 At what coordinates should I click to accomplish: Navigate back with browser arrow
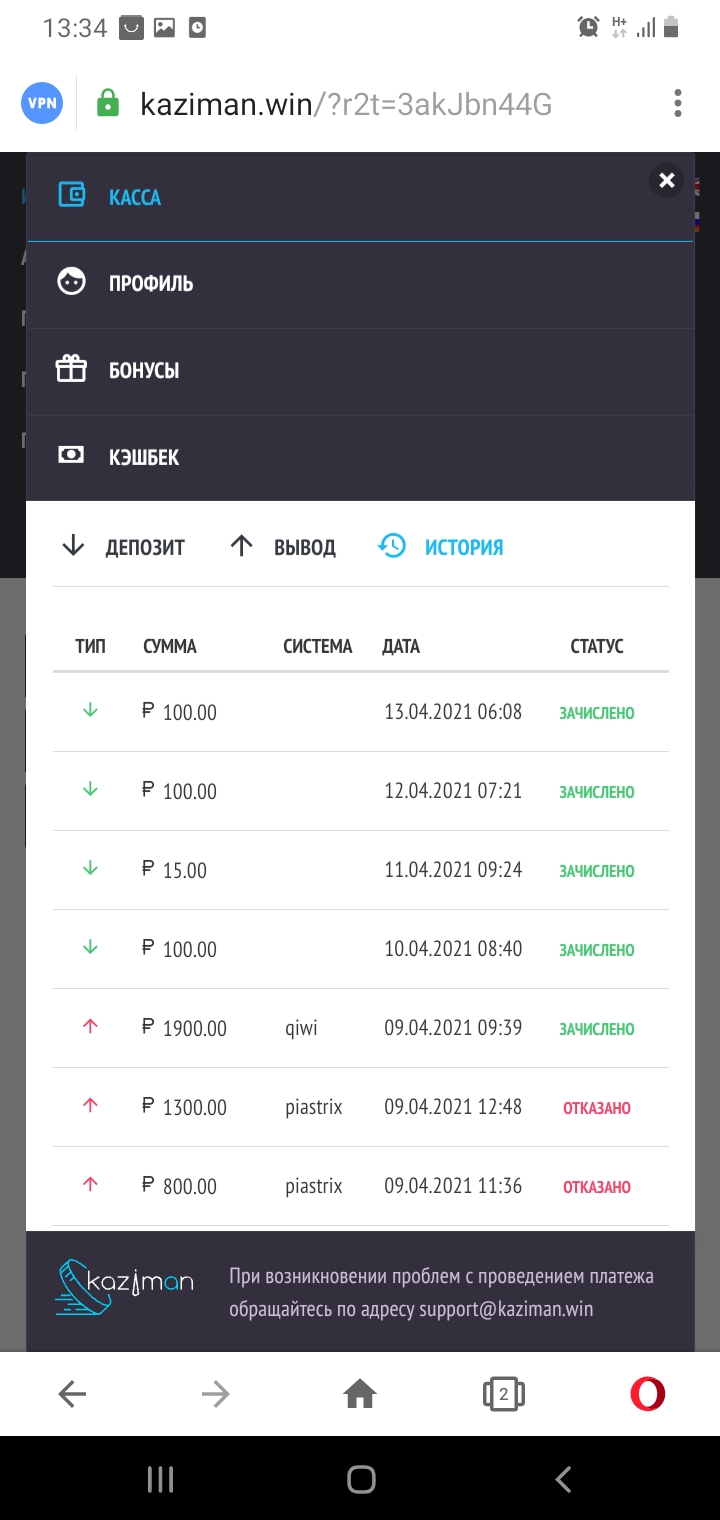point(72,1393)
